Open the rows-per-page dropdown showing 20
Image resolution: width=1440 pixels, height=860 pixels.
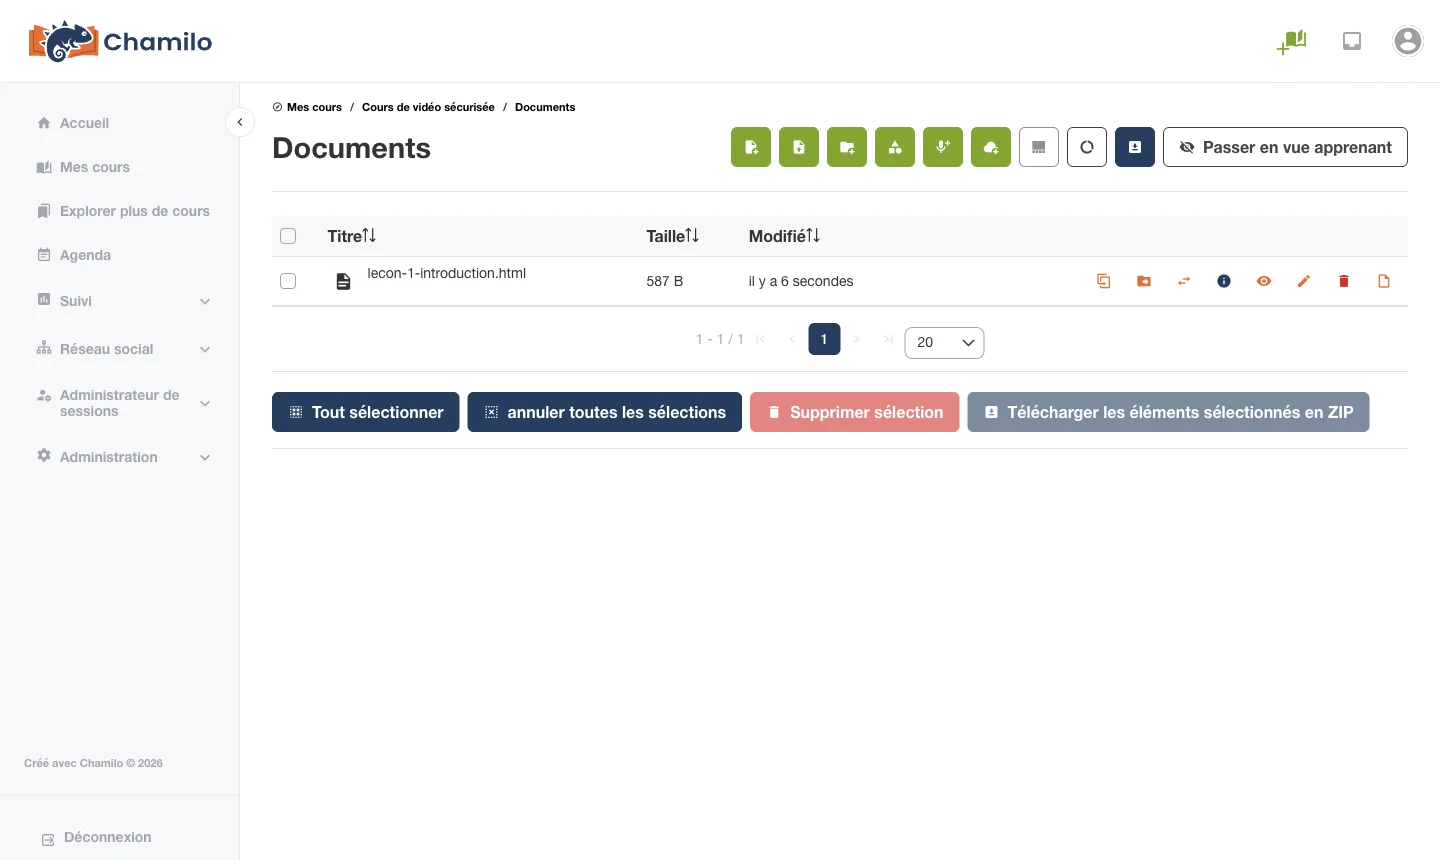click(944, 342)
